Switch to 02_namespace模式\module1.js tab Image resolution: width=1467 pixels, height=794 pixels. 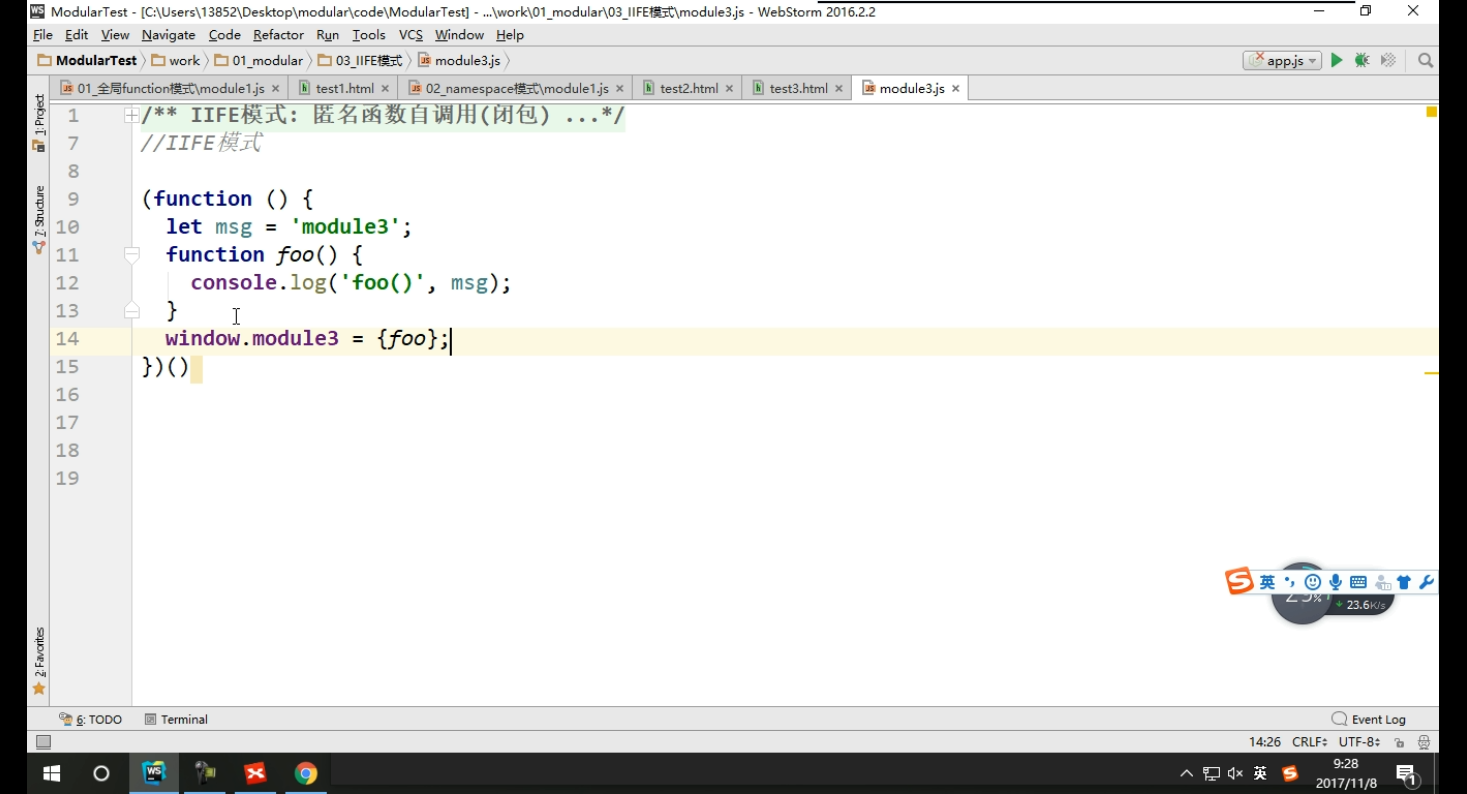[517, 88]
